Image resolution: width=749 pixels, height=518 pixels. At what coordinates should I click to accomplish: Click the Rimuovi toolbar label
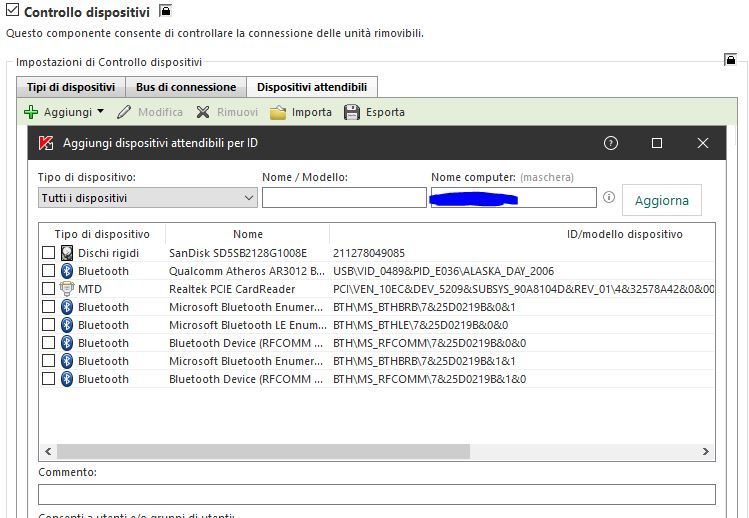(x=237, y=112)
